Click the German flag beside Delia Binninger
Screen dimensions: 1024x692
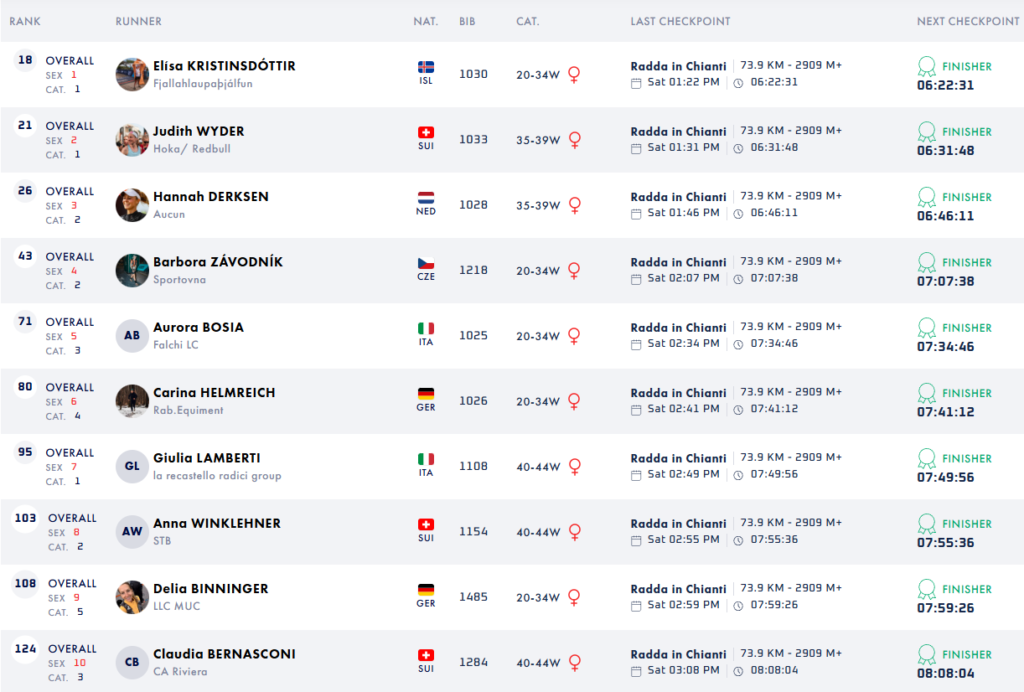click(x=426, y=590)
